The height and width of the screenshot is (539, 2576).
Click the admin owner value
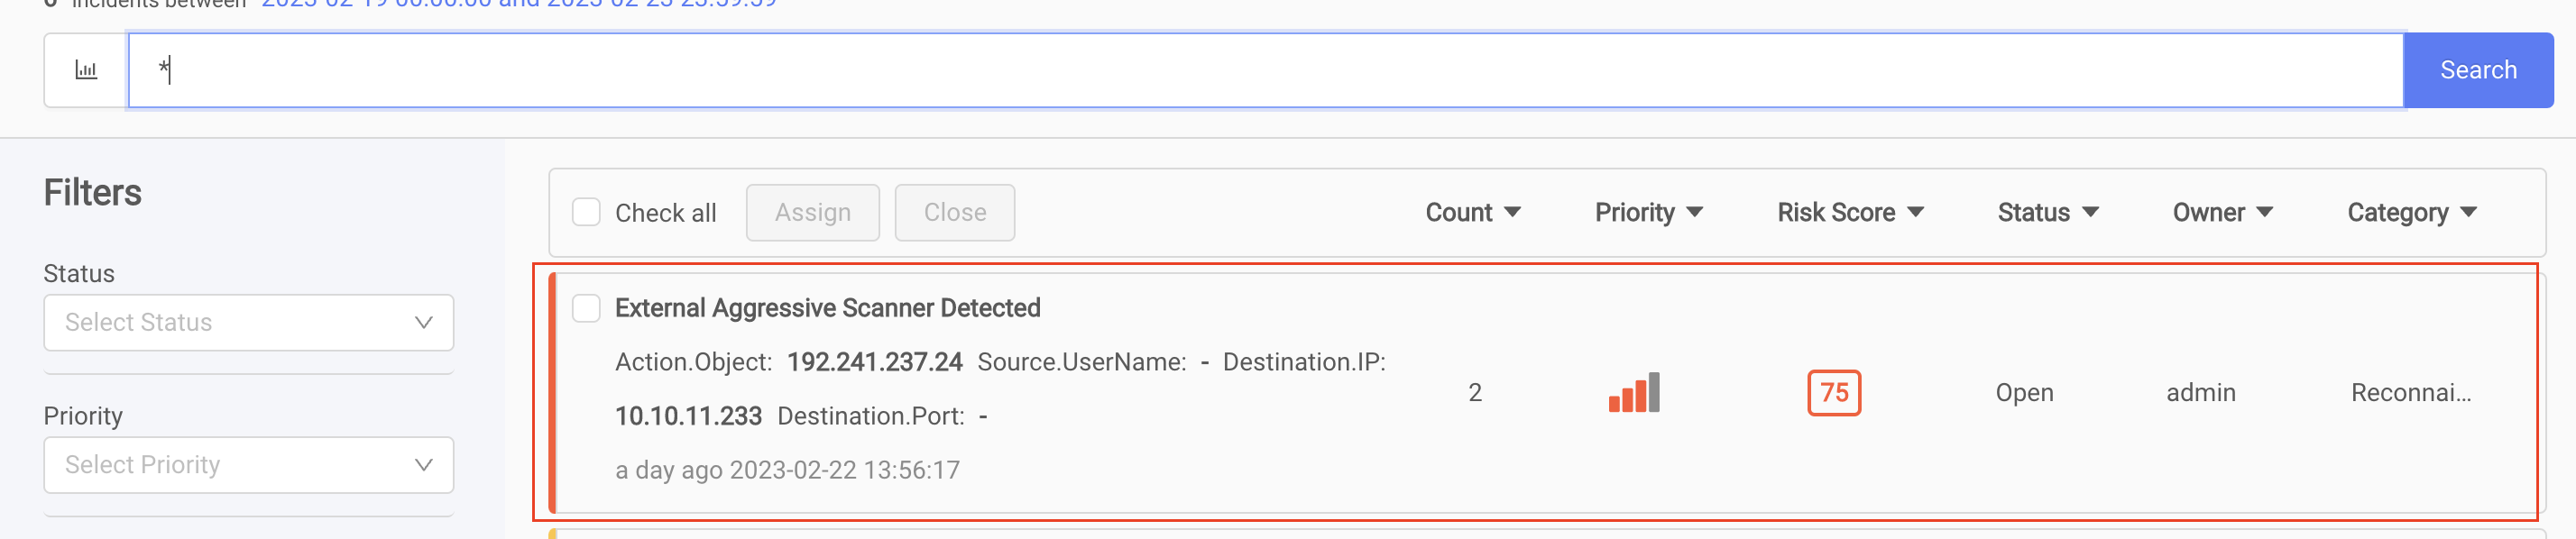tap(2201, 393)
